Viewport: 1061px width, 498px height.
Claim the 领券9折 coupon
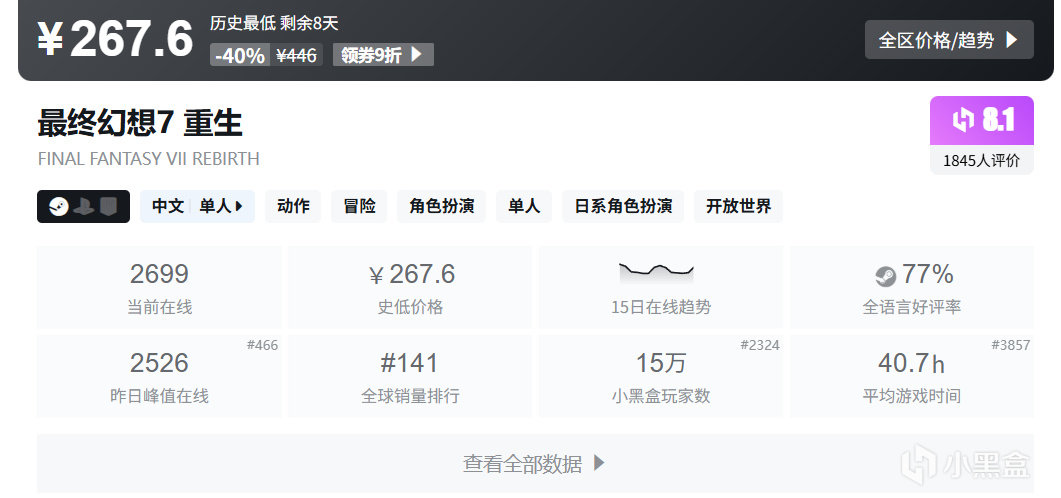click(383, 55)
